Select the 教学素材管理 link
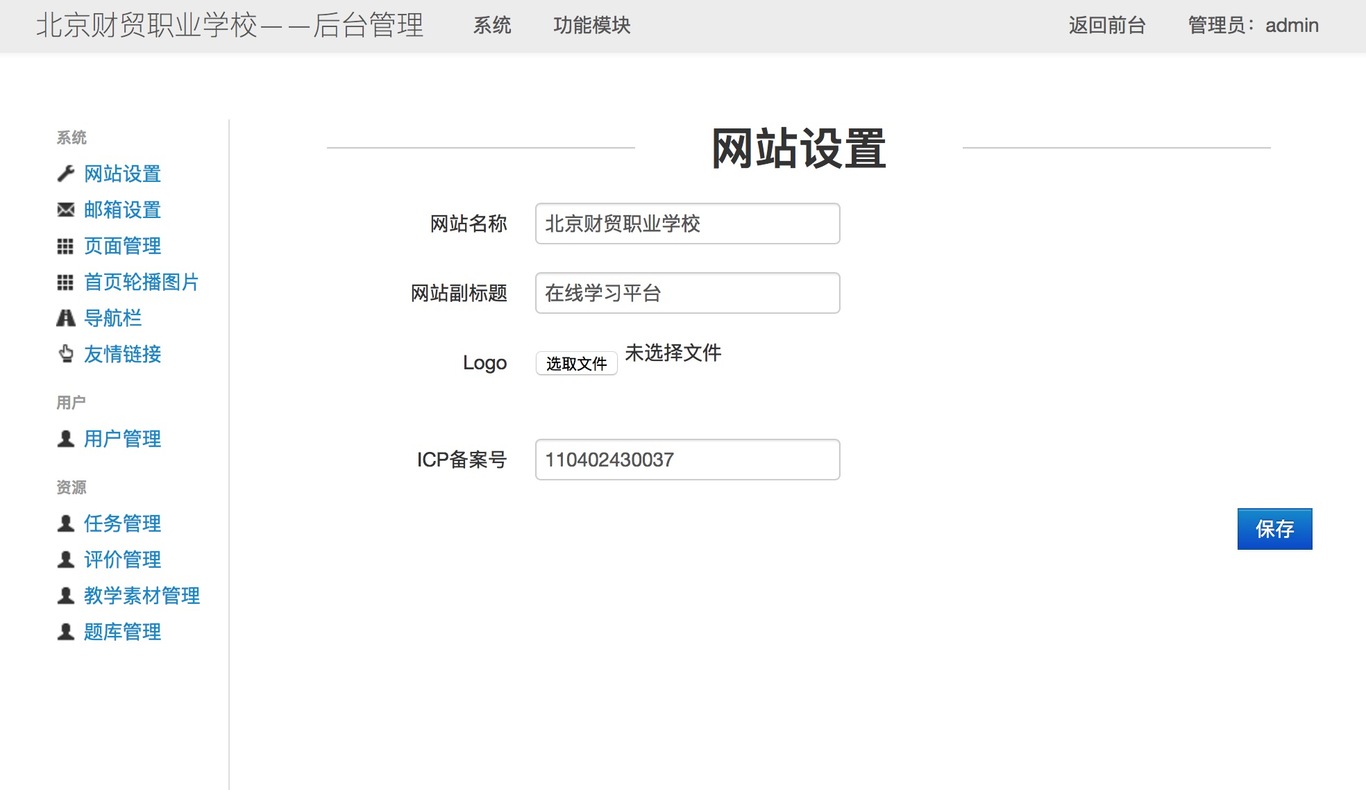Image resolution: width=1366 pixels, height=790 pixels. [x=142, y=596]
